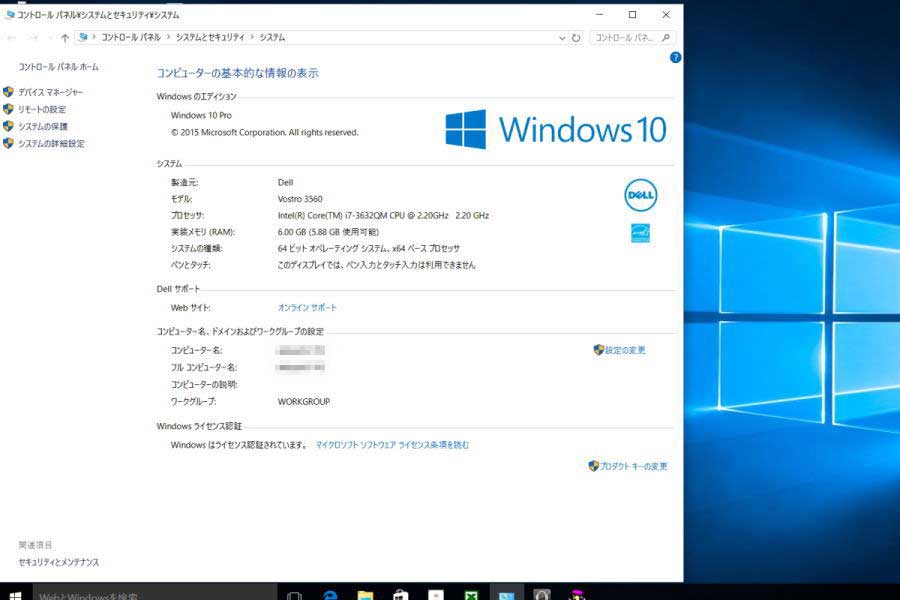Viewport: 900px width, 600px height.
Task: Click the 64 ビット オペレーティング システム text
Action: point(368,249)
